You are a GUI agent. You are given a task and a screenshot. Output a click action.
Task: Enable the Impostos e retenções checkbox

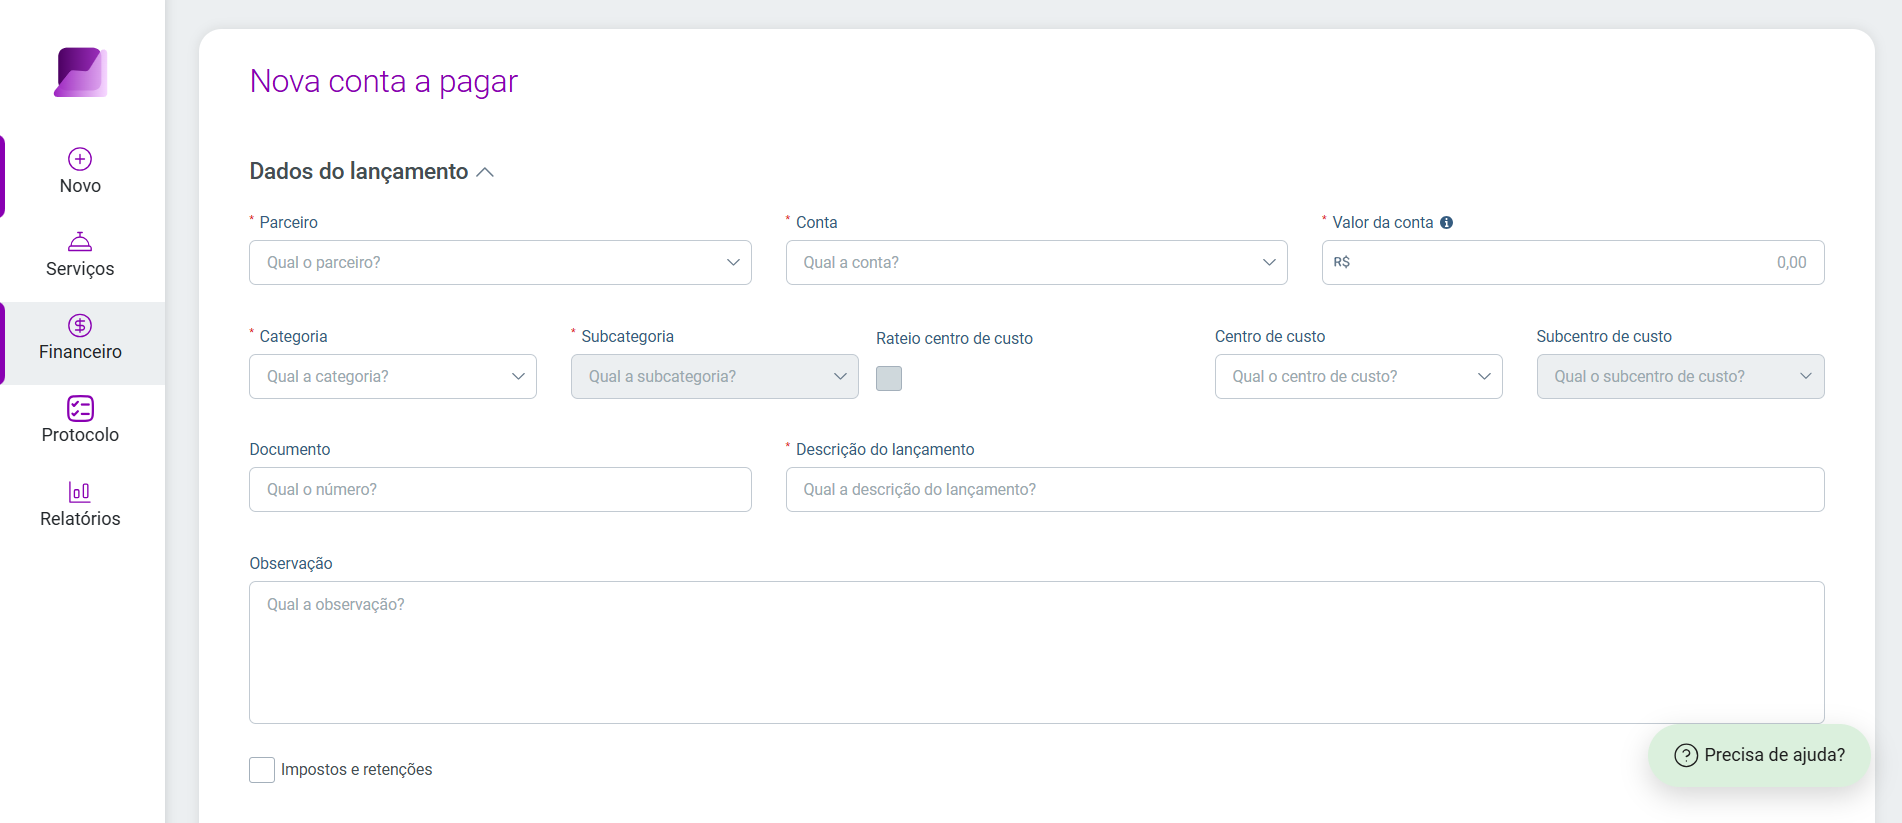(x=262, y=770)
